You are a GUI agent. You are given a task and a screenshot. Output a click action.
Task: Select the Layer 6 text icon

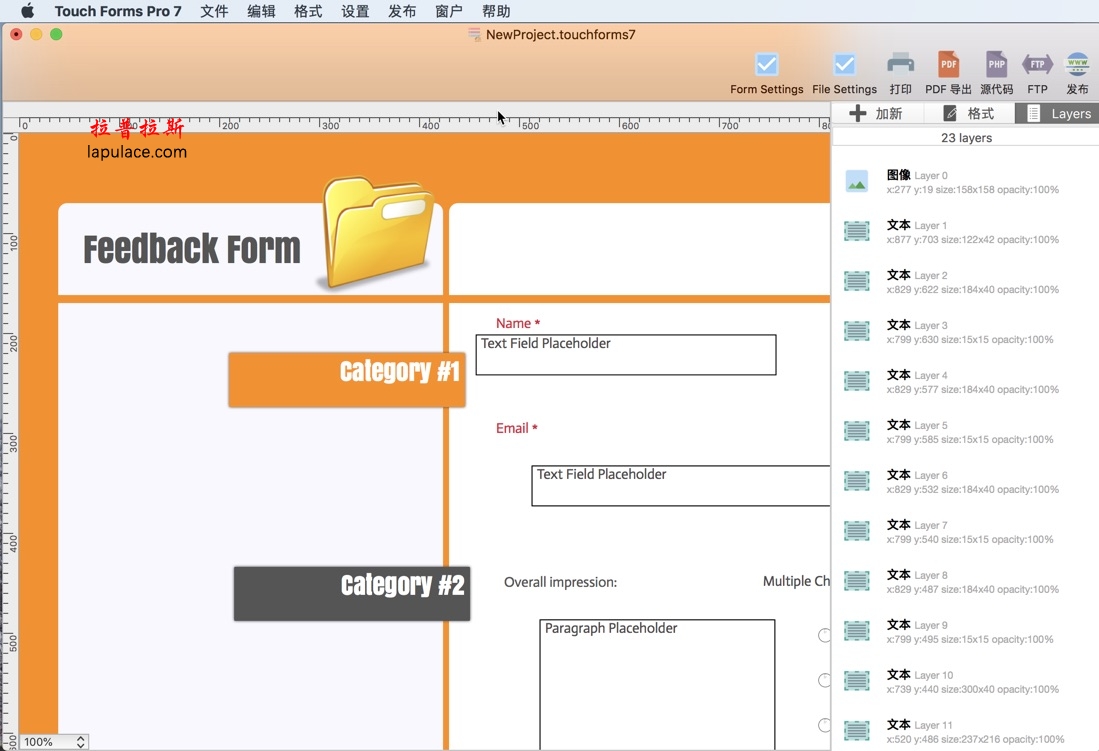pos(856,481)
